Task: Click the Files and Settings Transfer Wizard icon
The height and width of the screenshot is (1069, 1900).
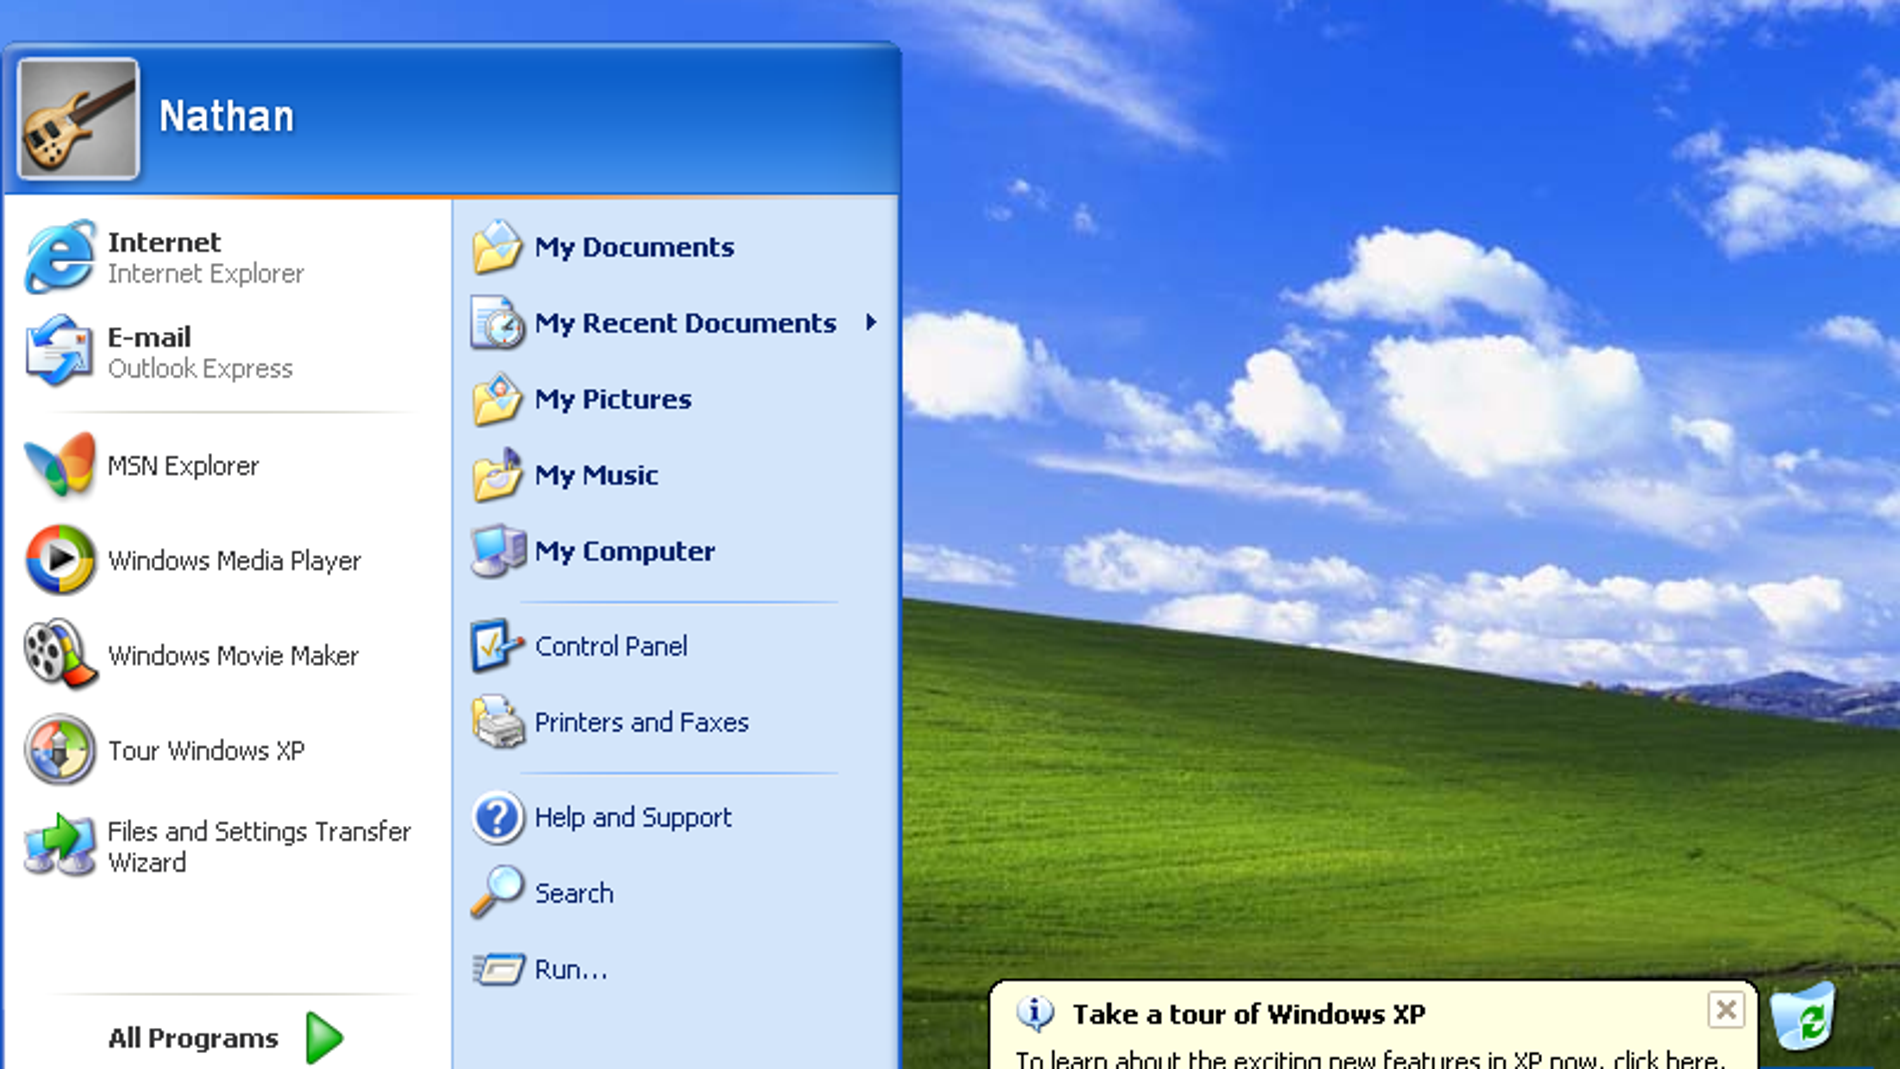Action: point(60,846)
